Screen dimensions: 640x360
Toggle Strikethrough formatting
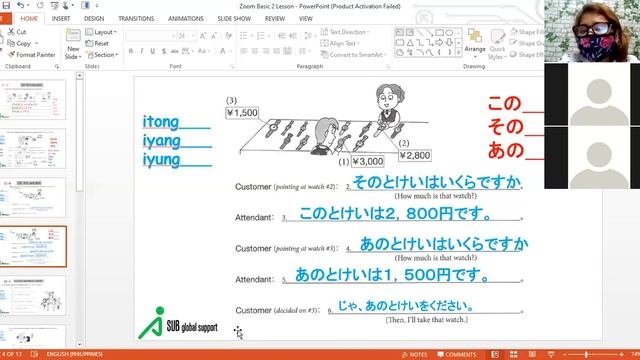coord(175,51)
